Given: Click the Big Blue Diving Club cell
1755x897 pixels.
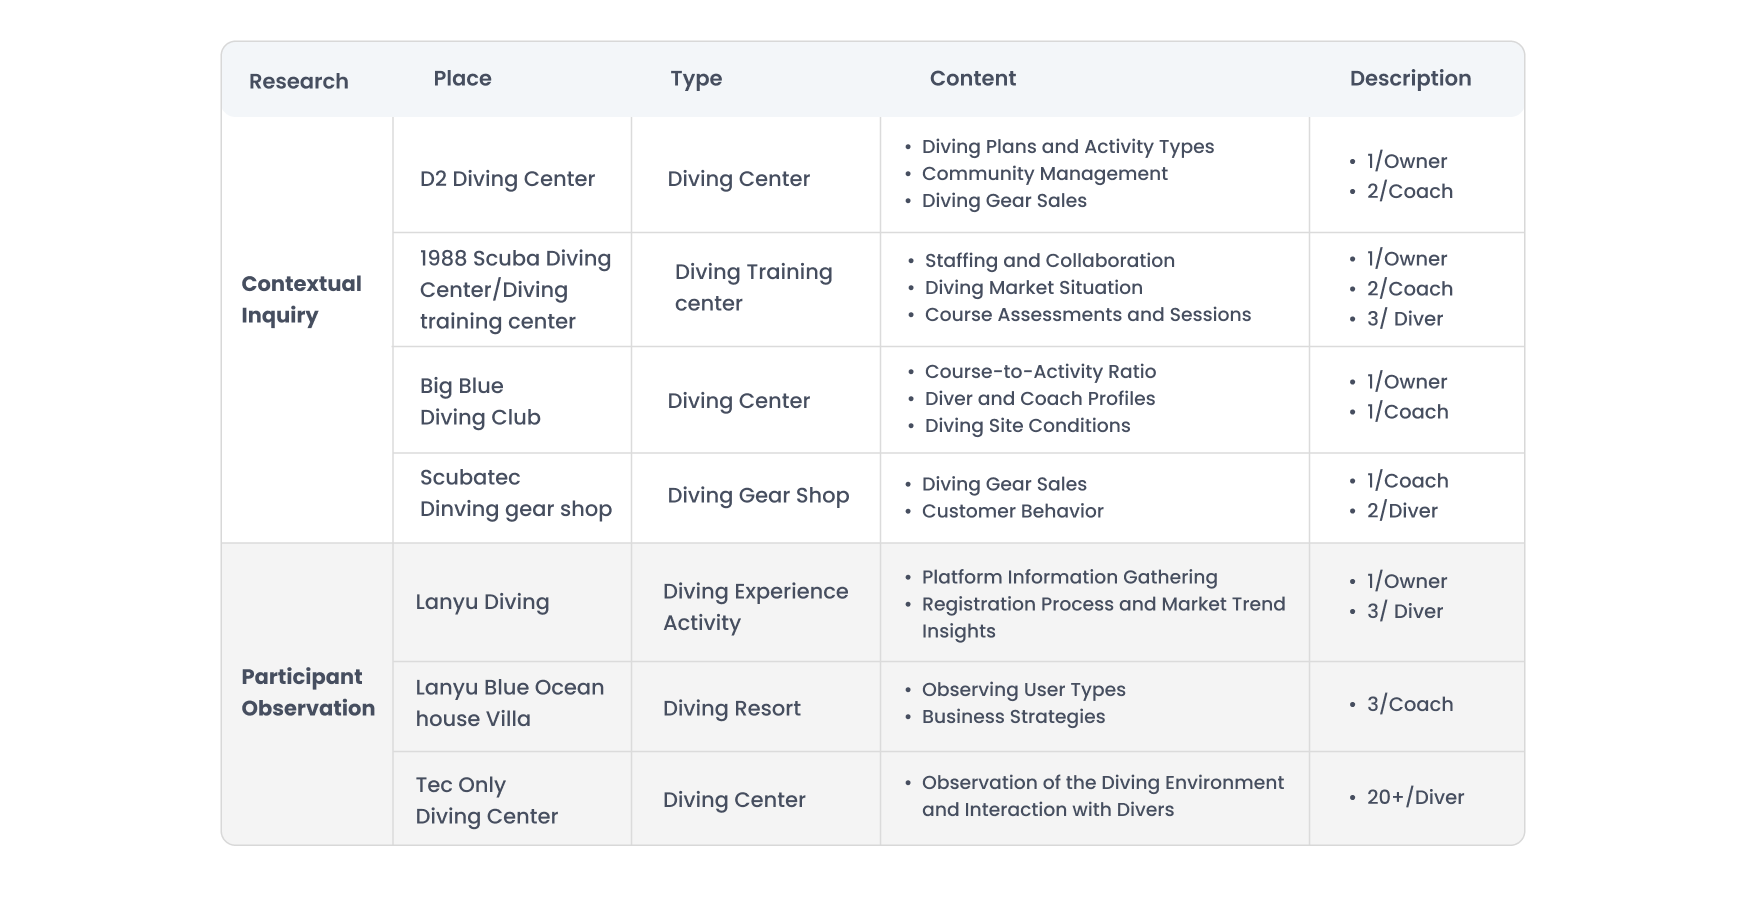Looking at the screenshot, I should (480, 401).
